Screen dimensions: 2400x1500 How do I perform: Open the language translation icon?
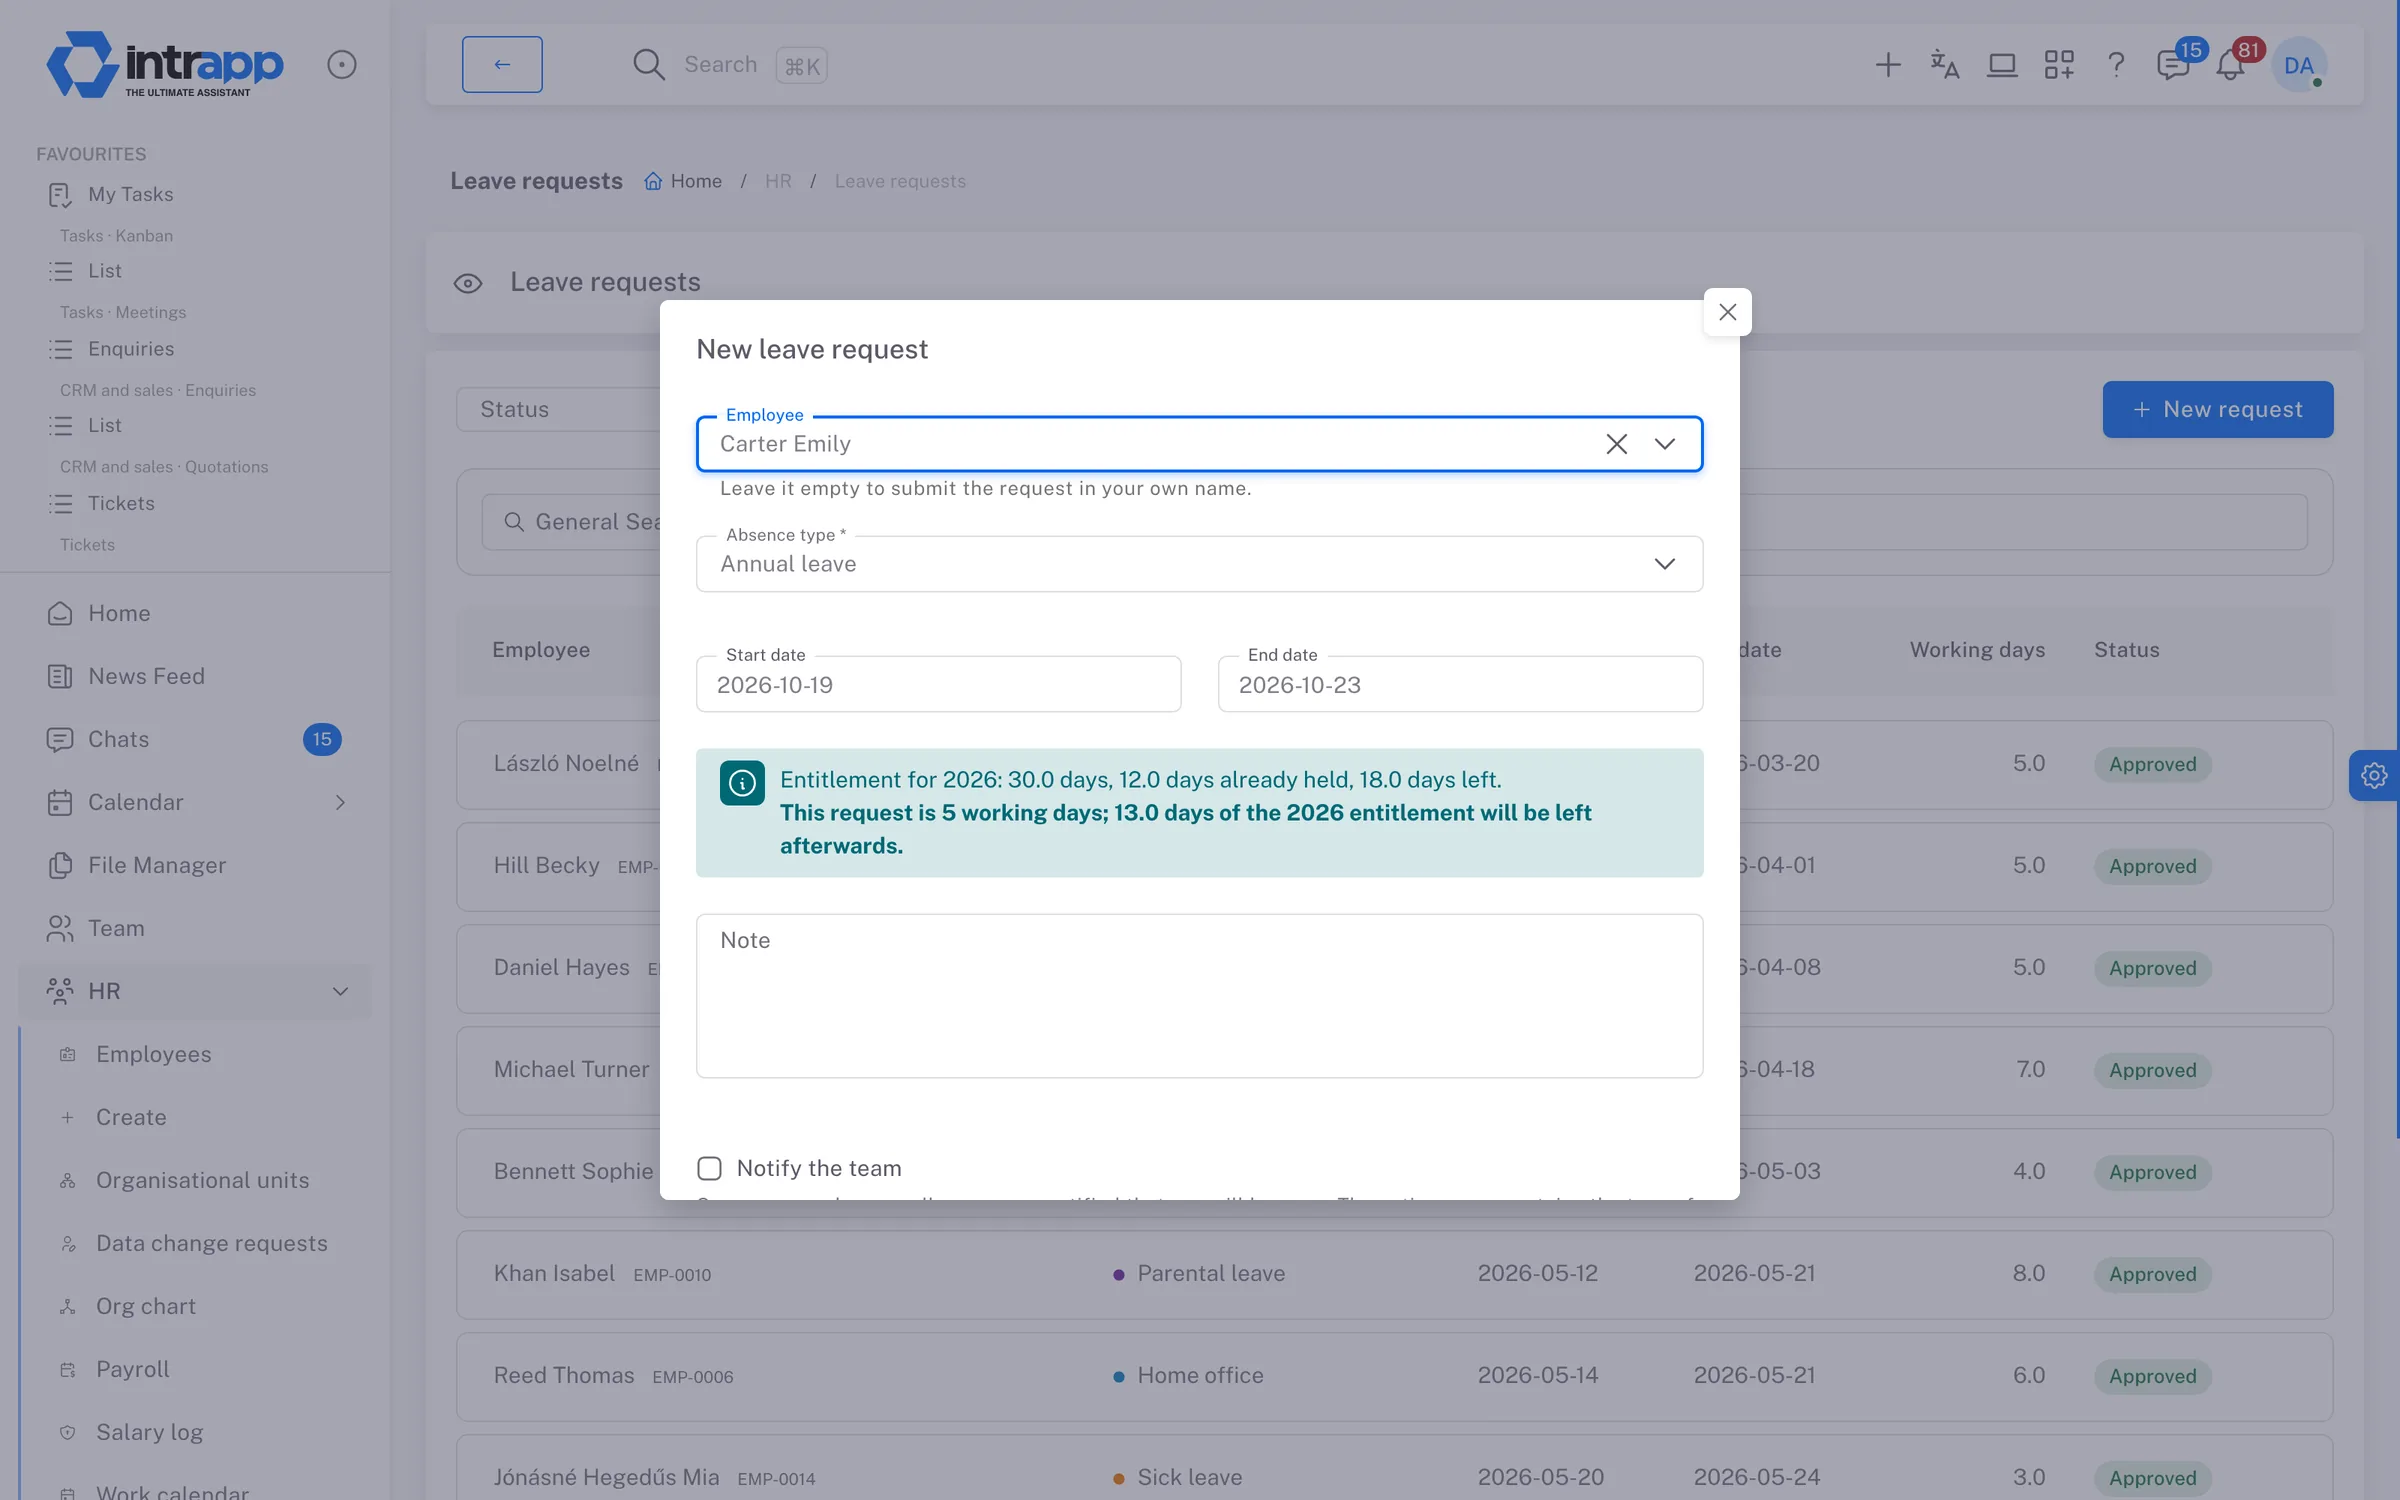point(1944,65)
